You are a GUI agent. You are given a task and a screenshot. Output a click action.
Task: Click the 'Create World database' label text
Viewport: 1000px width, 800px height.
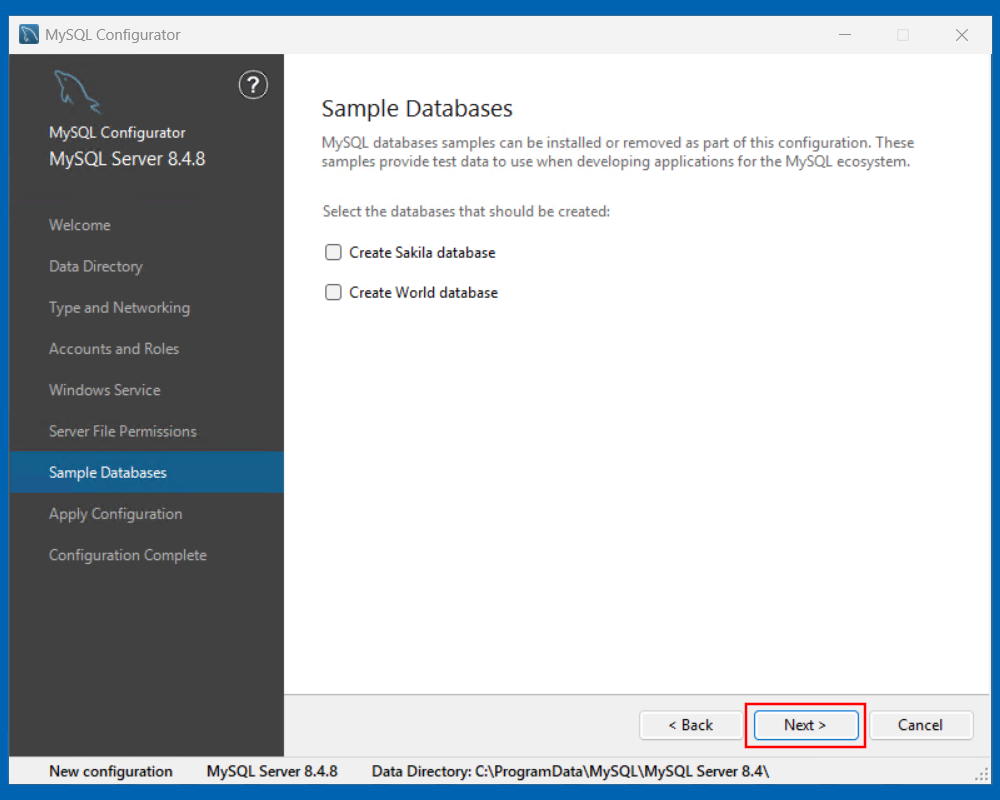(x=423, y=292)
